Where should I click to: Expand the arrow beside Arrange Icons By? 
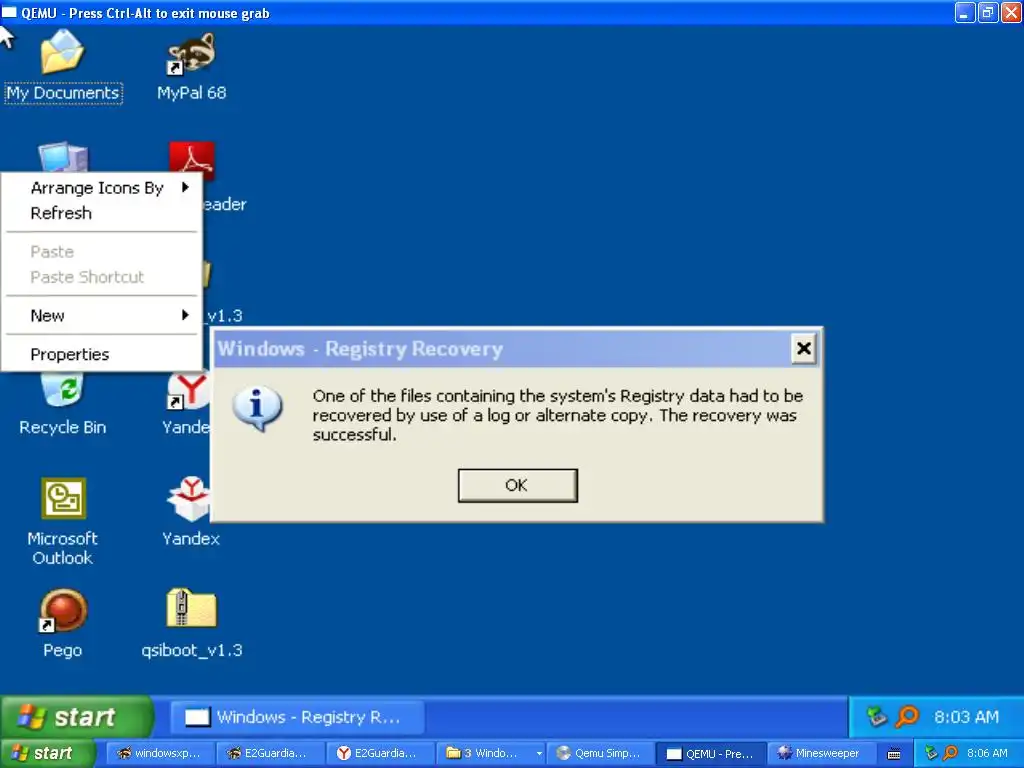coord(185,187)
